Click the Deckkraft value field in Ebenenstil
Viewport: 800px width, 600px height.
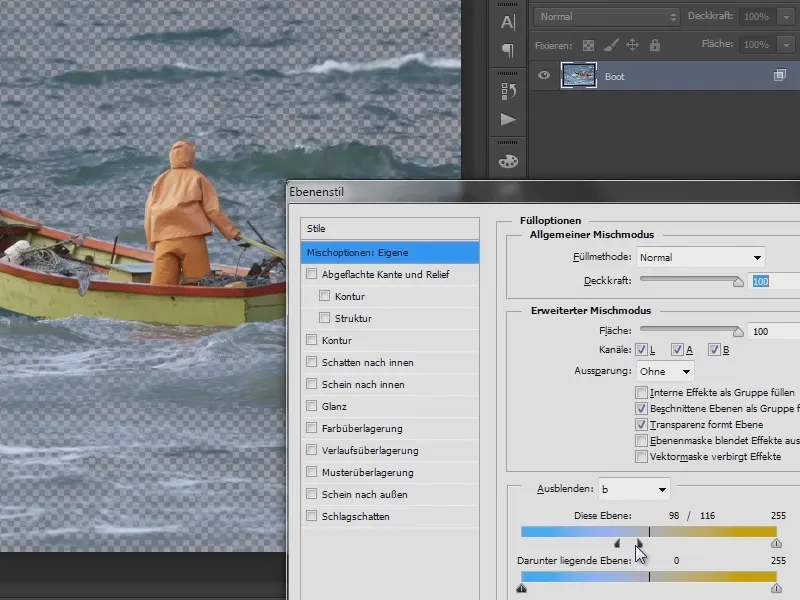coord(776,281)
